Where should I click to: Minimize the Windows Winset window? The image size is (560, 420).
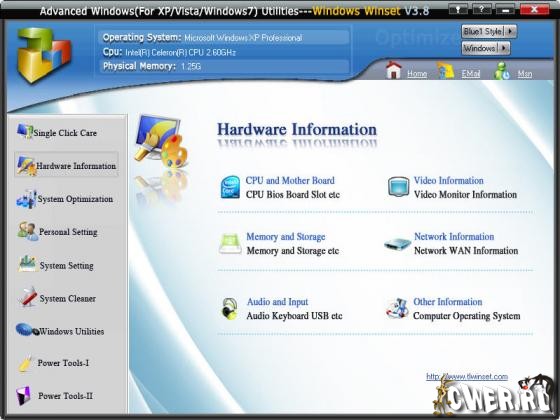(505, 9)
